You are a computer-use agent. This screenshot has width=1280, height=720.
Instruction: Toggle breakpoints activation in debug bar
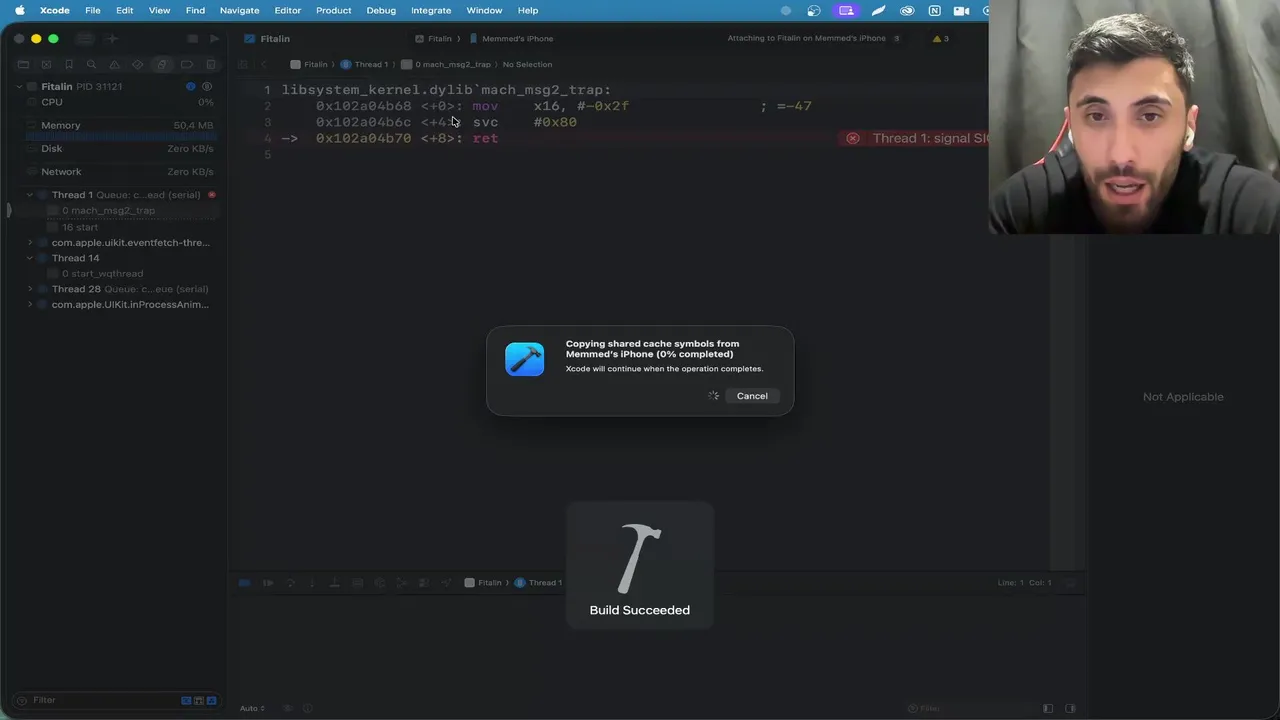(244, 583)
